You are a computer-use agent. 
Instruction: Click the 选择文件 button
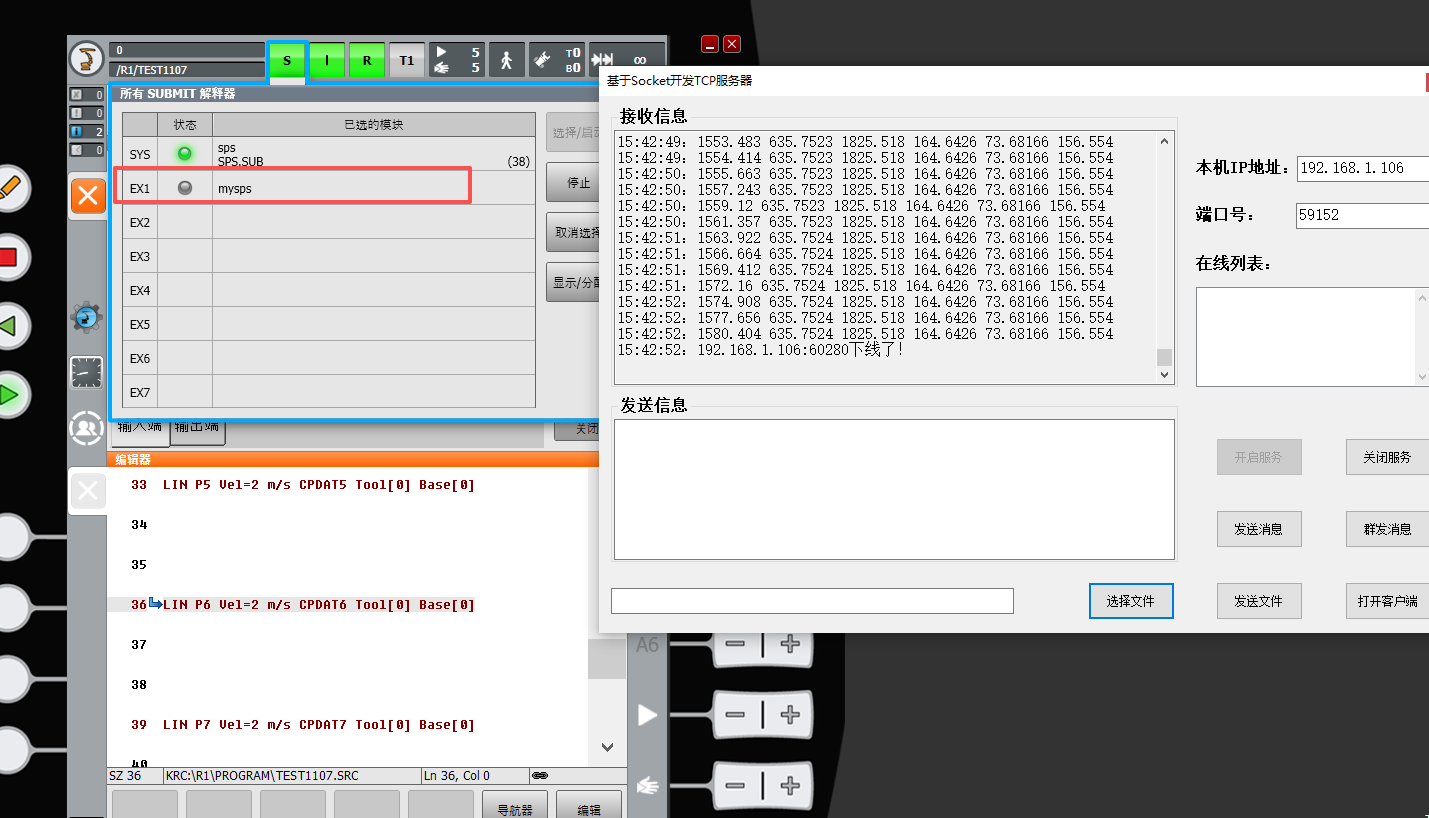pos(1130,601)
